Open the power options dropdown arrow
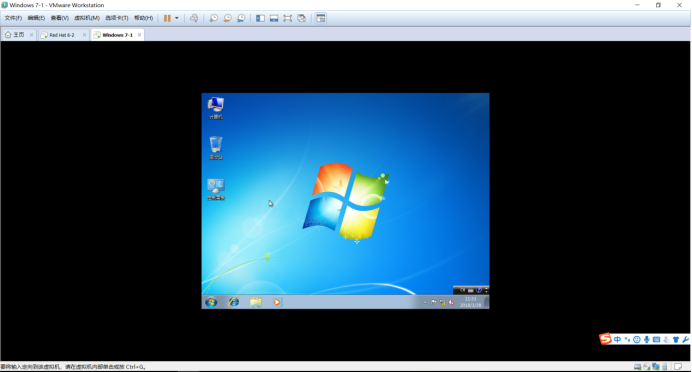The height and width of the screenshot is (372, 692). click(x=177, y=18)
